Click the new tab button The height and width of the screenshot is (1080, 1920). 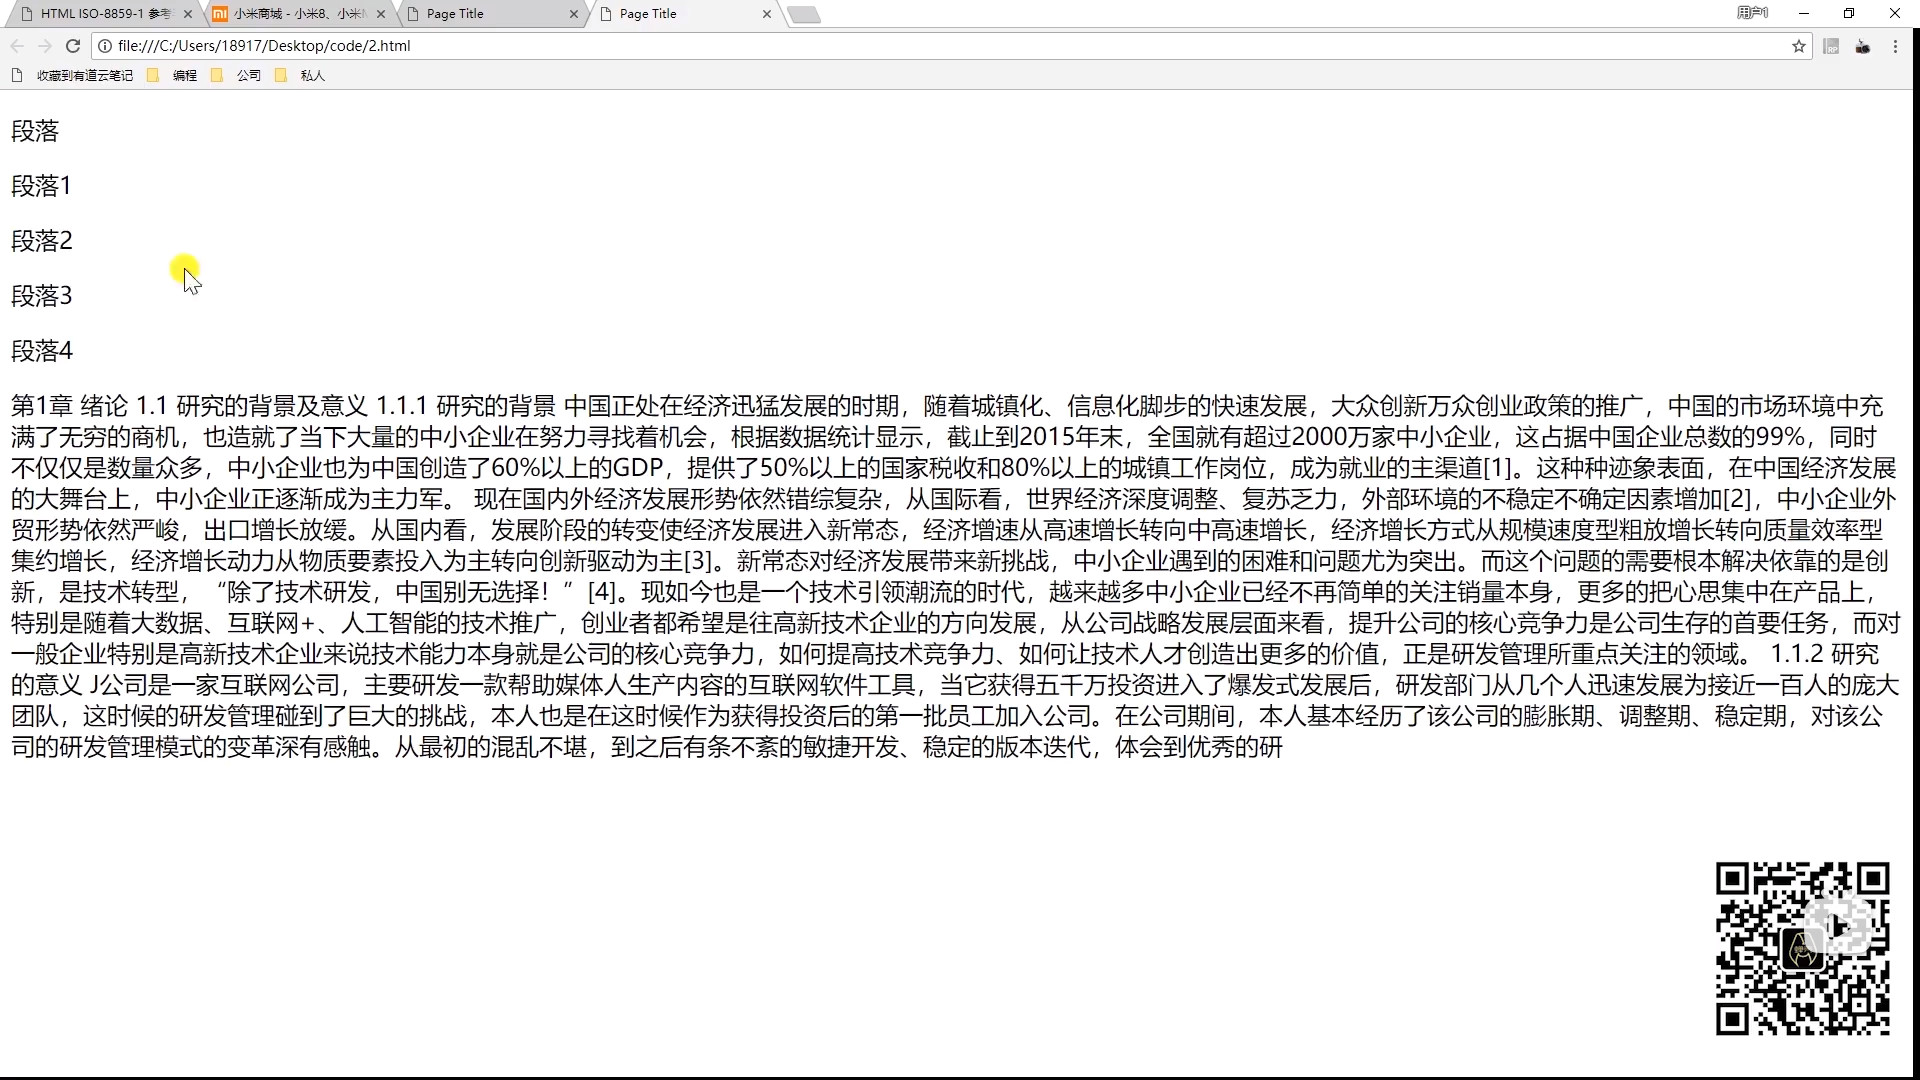pyautogui.click(x=803, y=14)
